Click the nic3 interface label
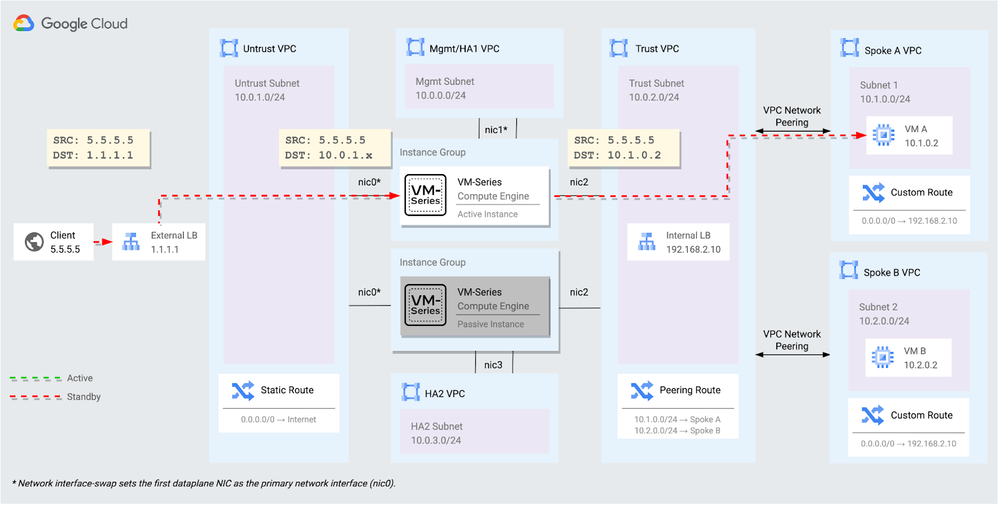Viewport: 999px width, 505px height. (x=494, y=365)
